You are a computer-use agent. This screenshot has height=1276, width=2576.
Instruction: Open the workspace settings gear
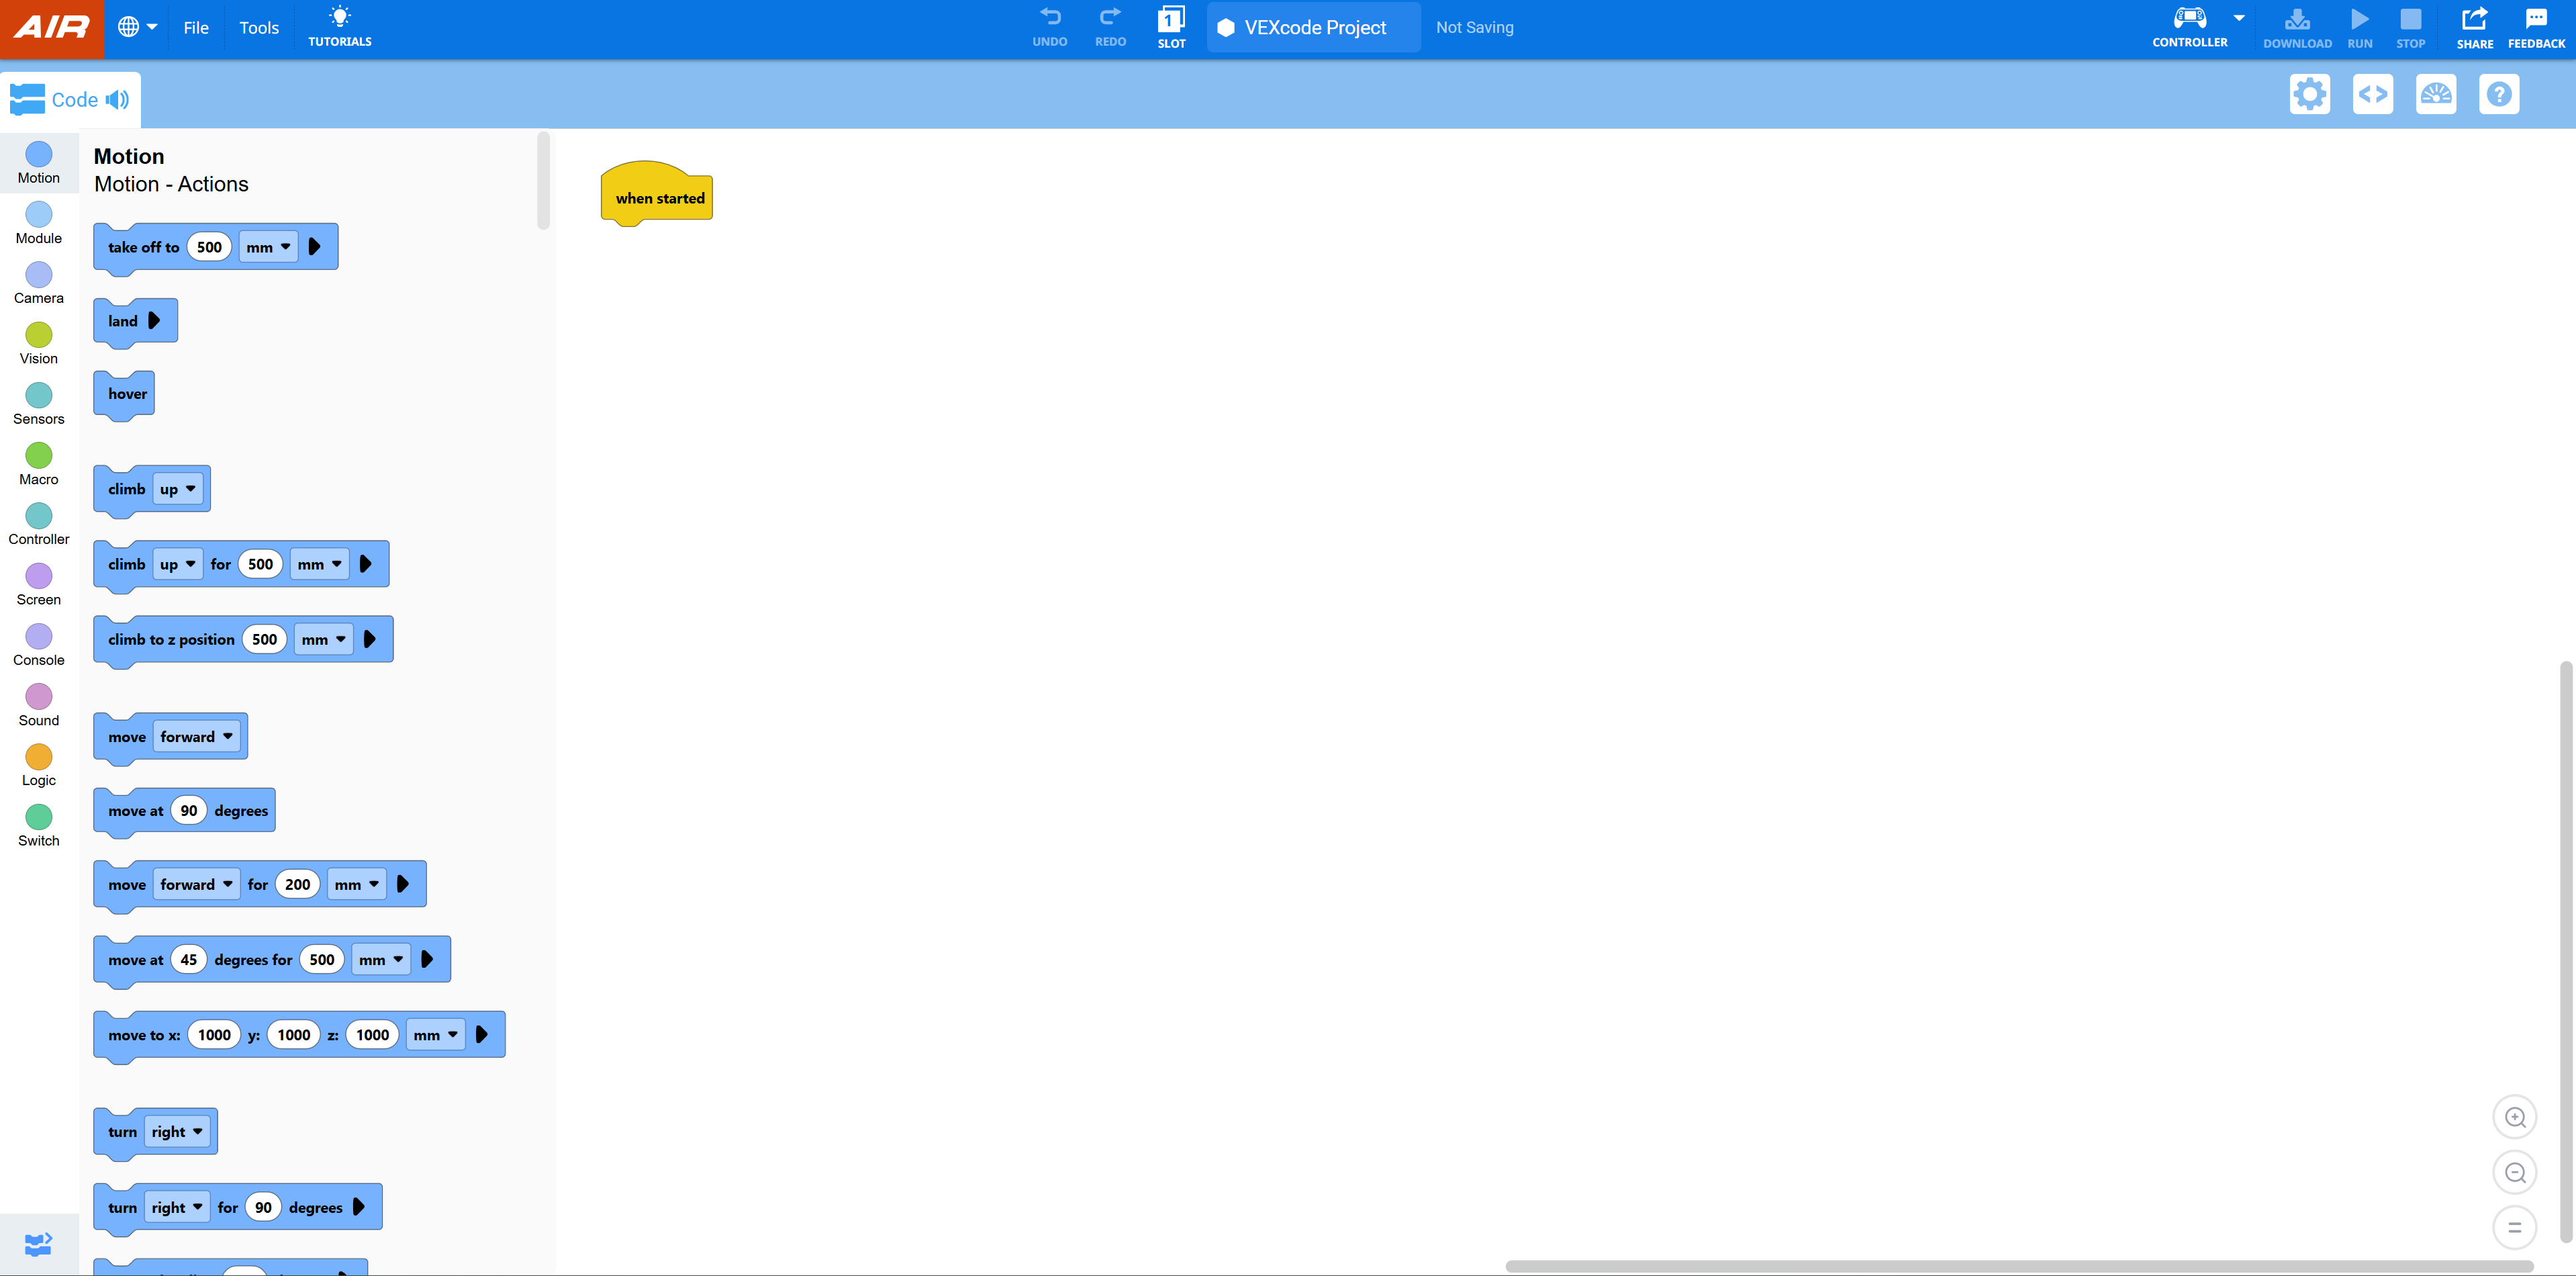[2310, 93]
